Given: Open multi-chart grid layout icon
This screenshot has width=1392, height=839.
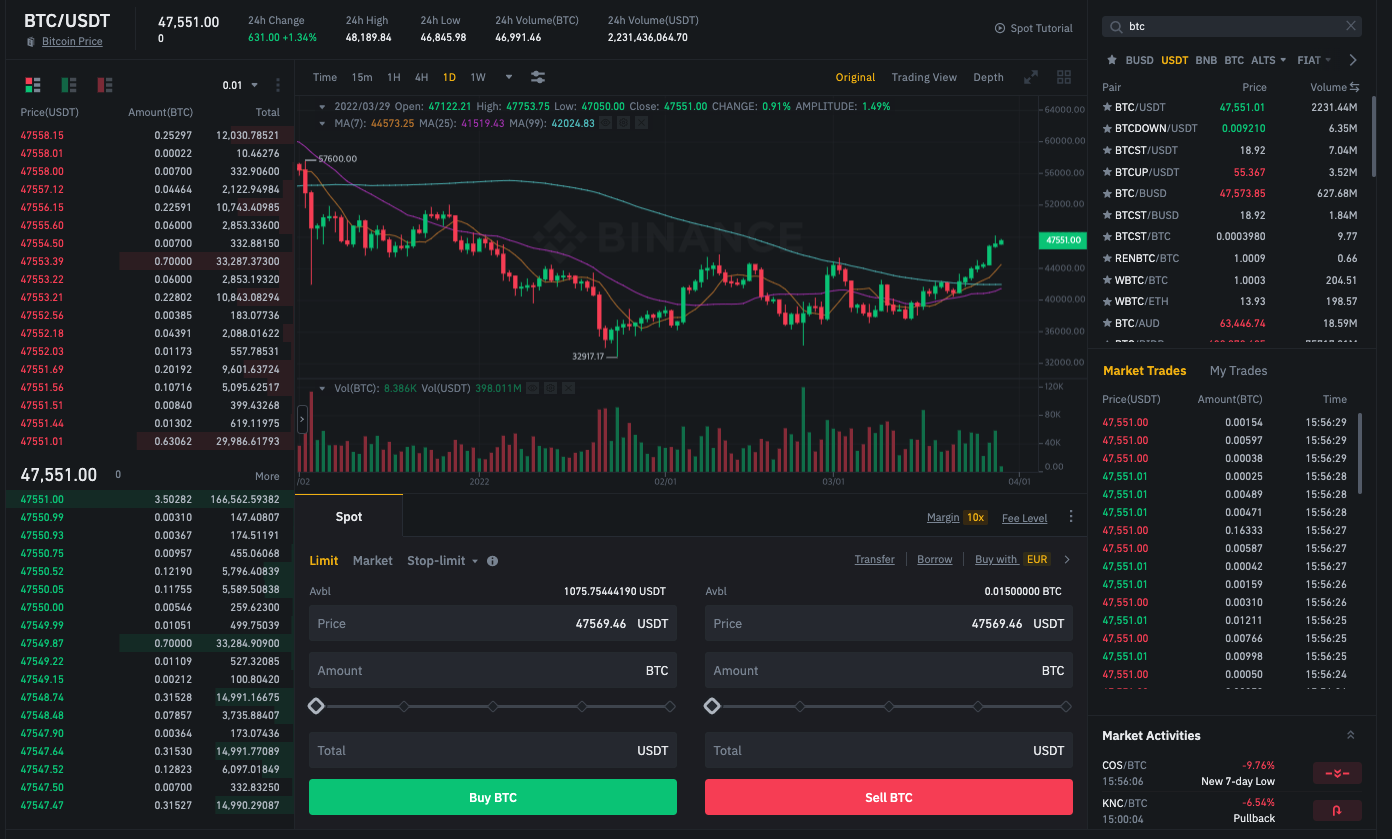Looking at the screenshot, I should point(1064,77).
